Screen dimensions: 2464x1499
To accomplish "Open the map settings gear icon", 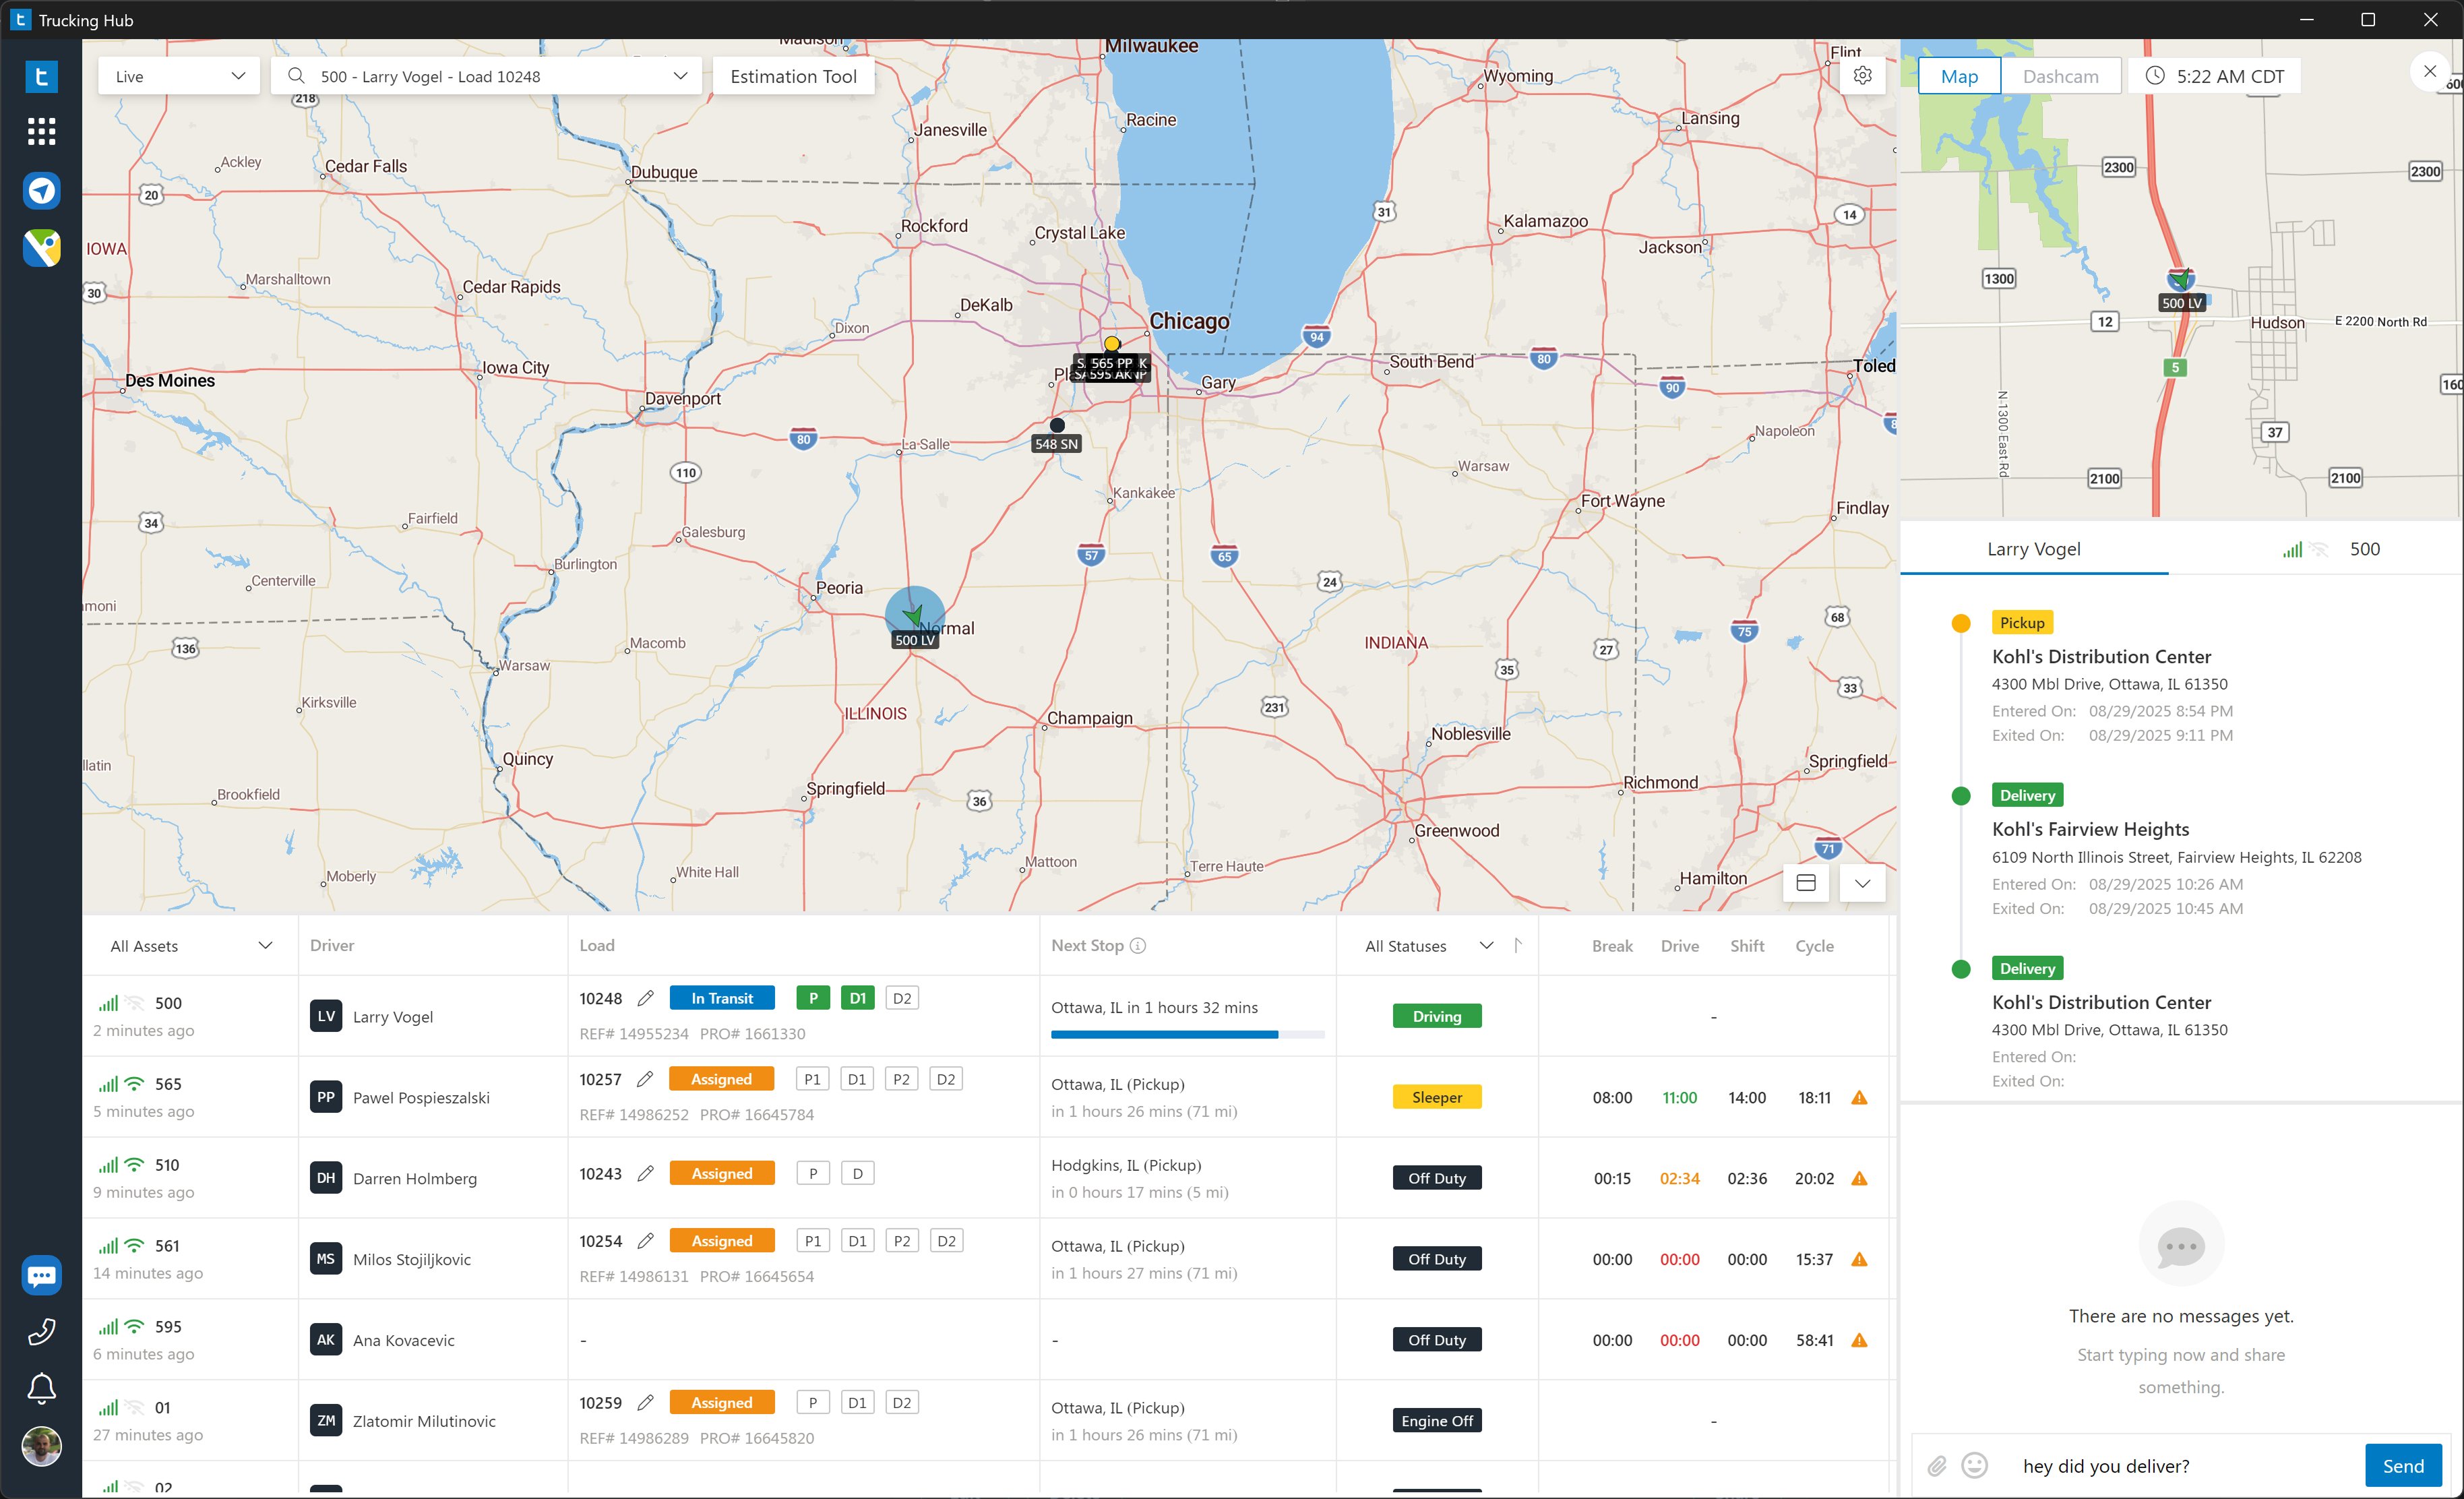I will coord(1862,76).
